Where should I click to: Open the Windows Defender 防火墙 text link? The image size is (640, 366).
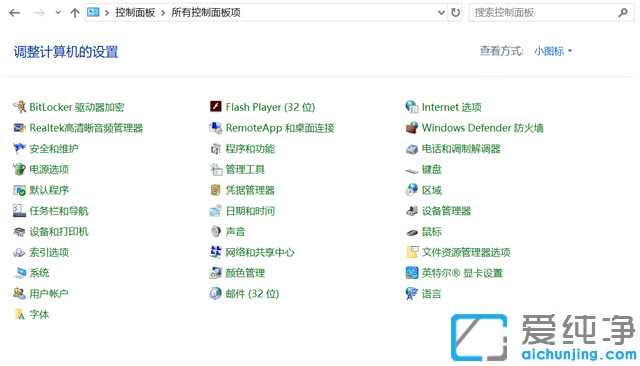pyautogui.click(x=482, y=128)
